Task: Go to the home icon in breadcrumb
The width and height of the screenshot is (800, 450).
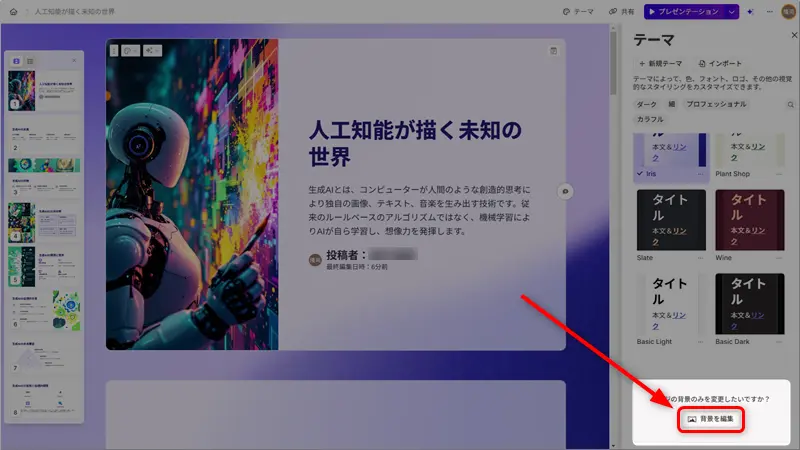Action: click(13, 11)
